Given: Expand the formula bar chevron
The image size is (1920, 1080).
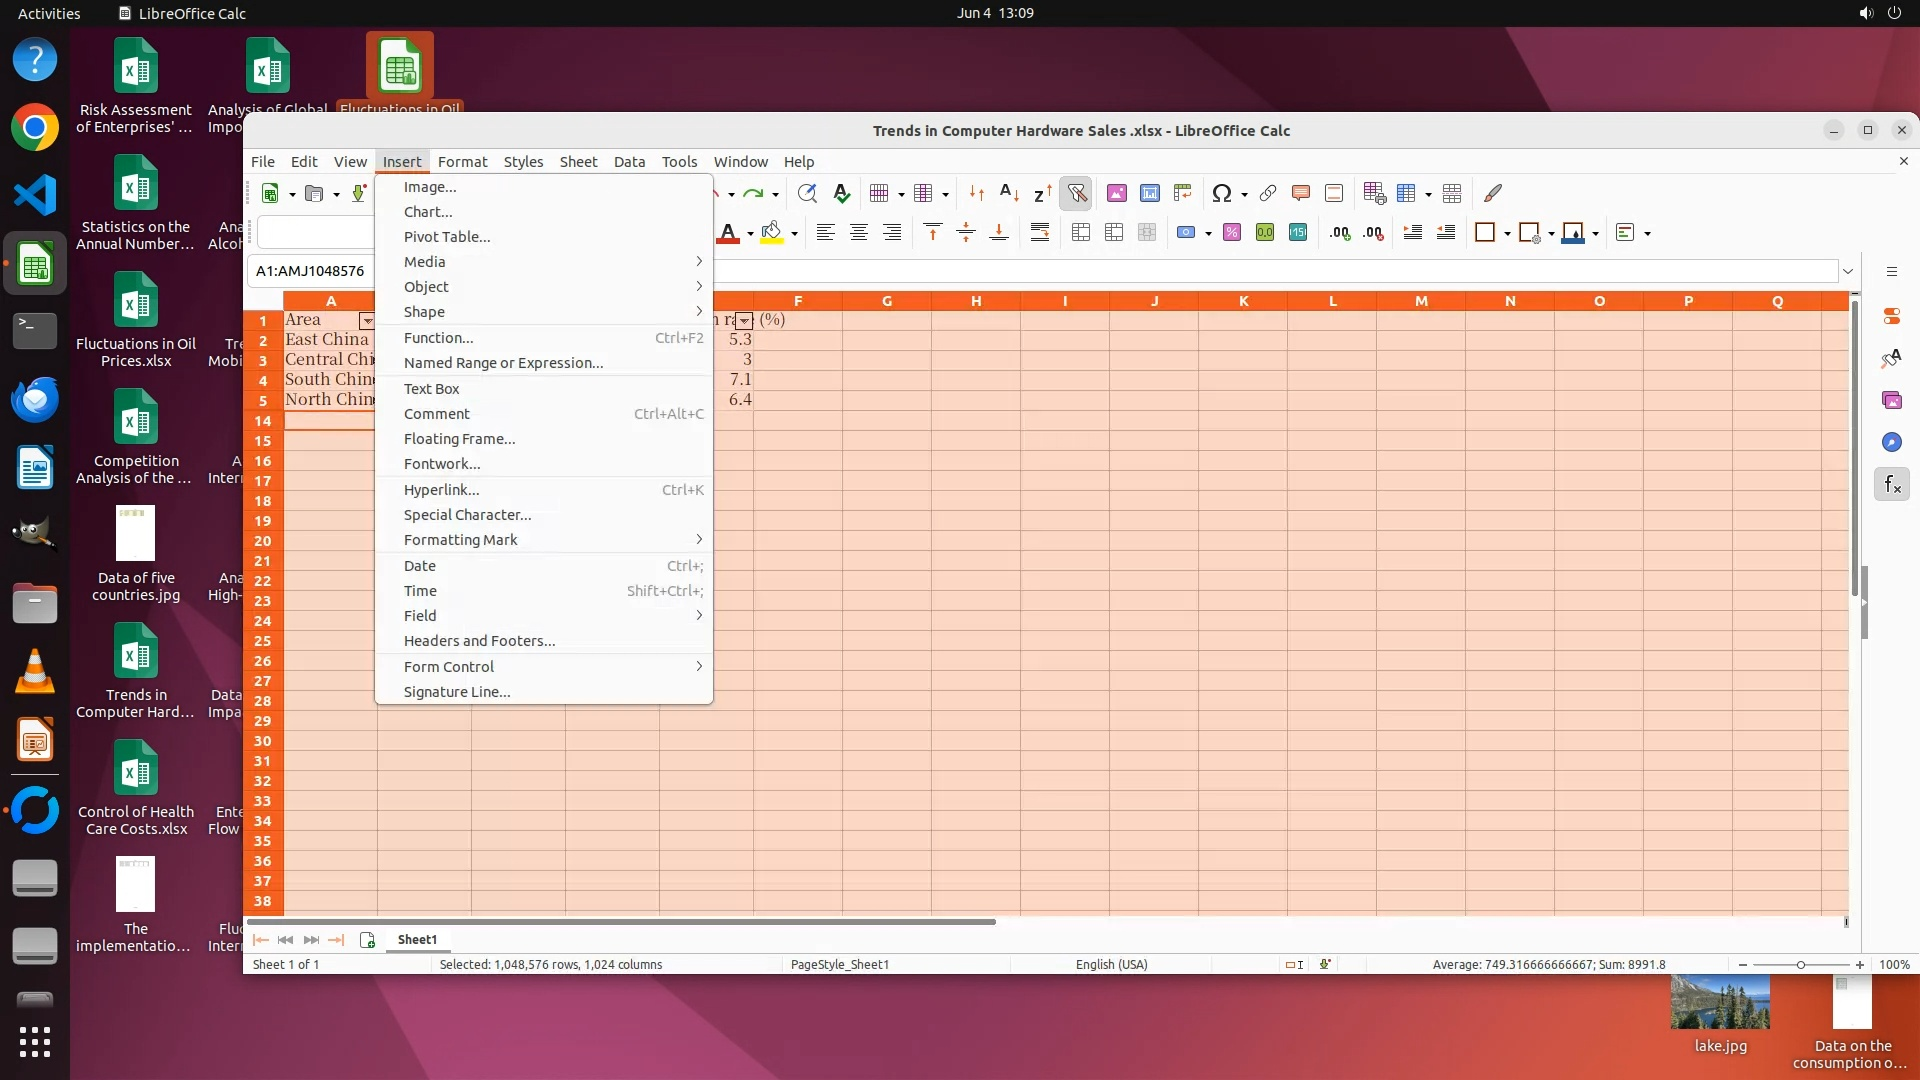Looking at the screenshot, I should tap(1848, 271).
